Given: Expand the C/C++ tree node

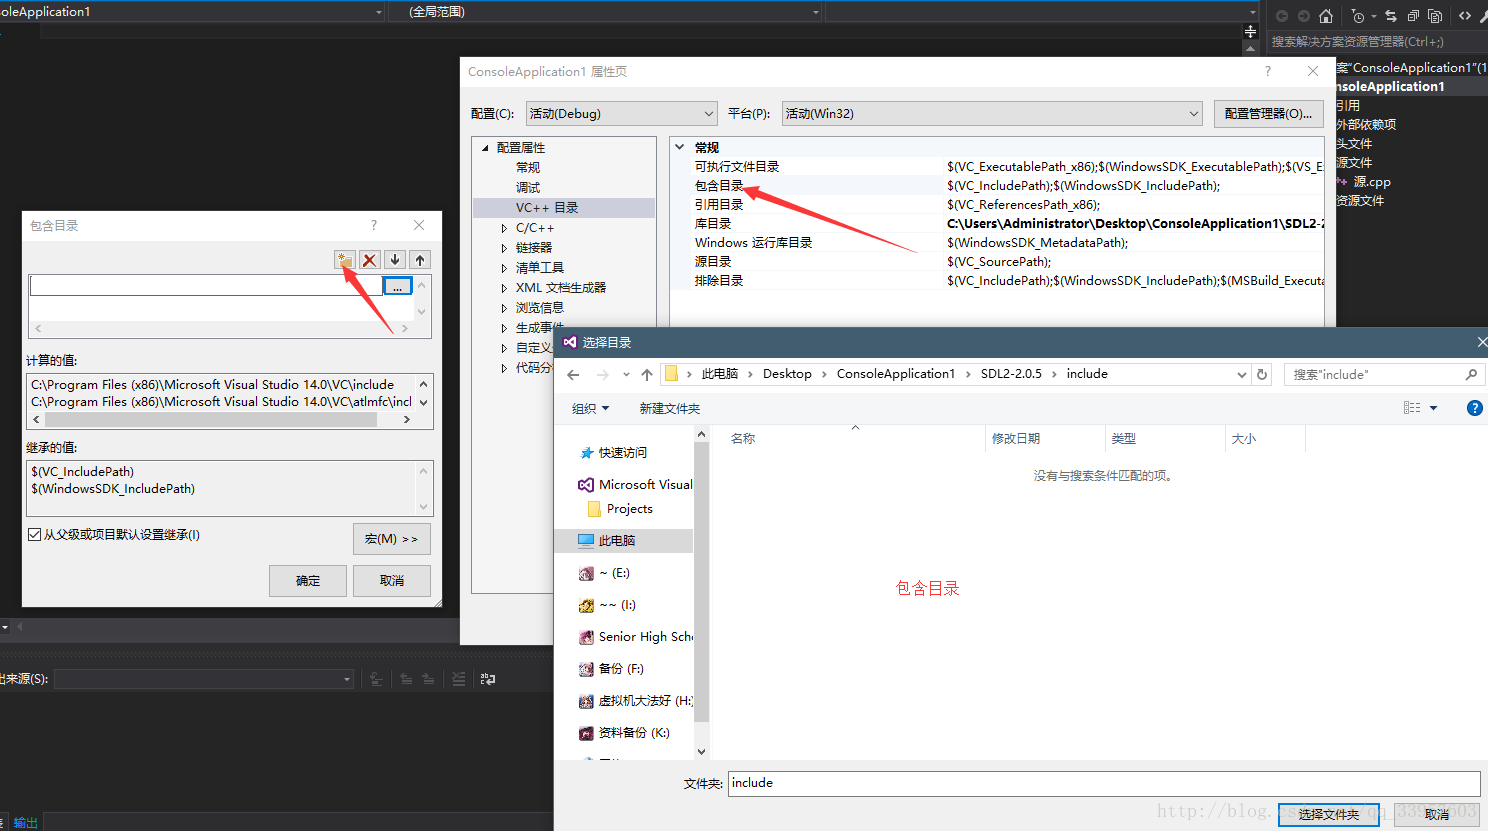Looking at the screenshot, I should pyautogui.click(x=504, y=228).
